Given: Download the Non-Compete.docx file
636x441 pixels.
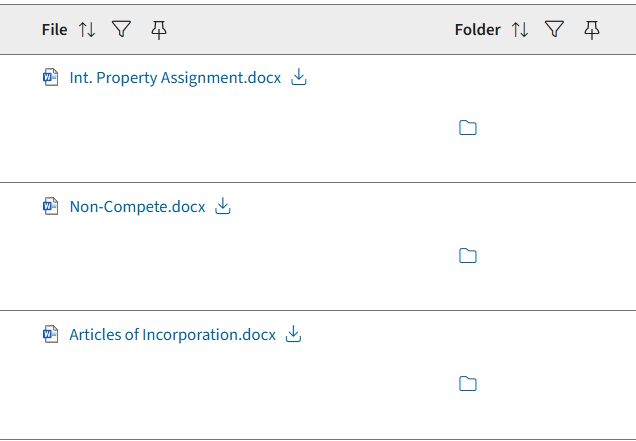Looking at the screenshot, I should pos(223,207).
